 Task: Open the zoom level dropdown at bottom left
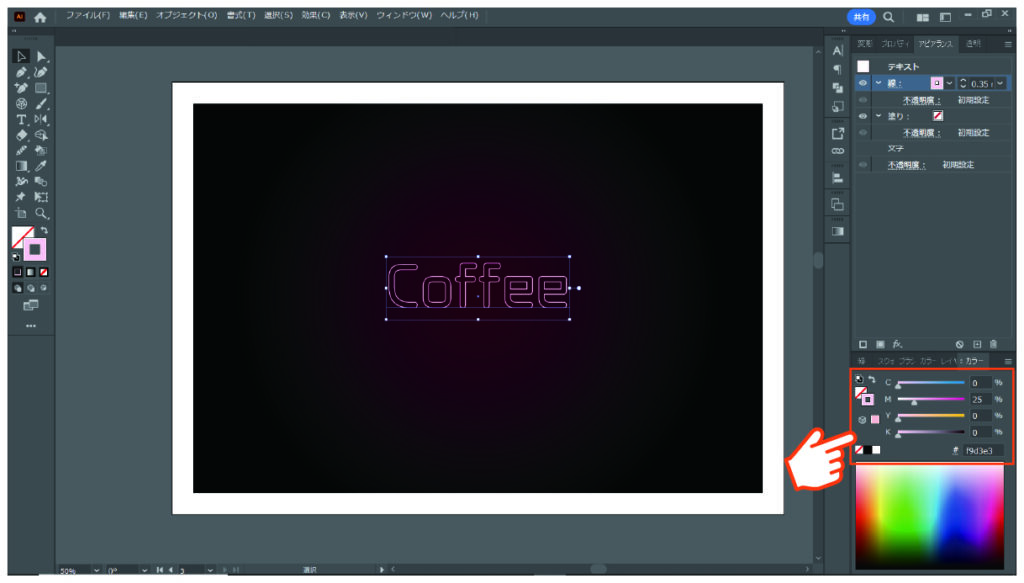97,570
